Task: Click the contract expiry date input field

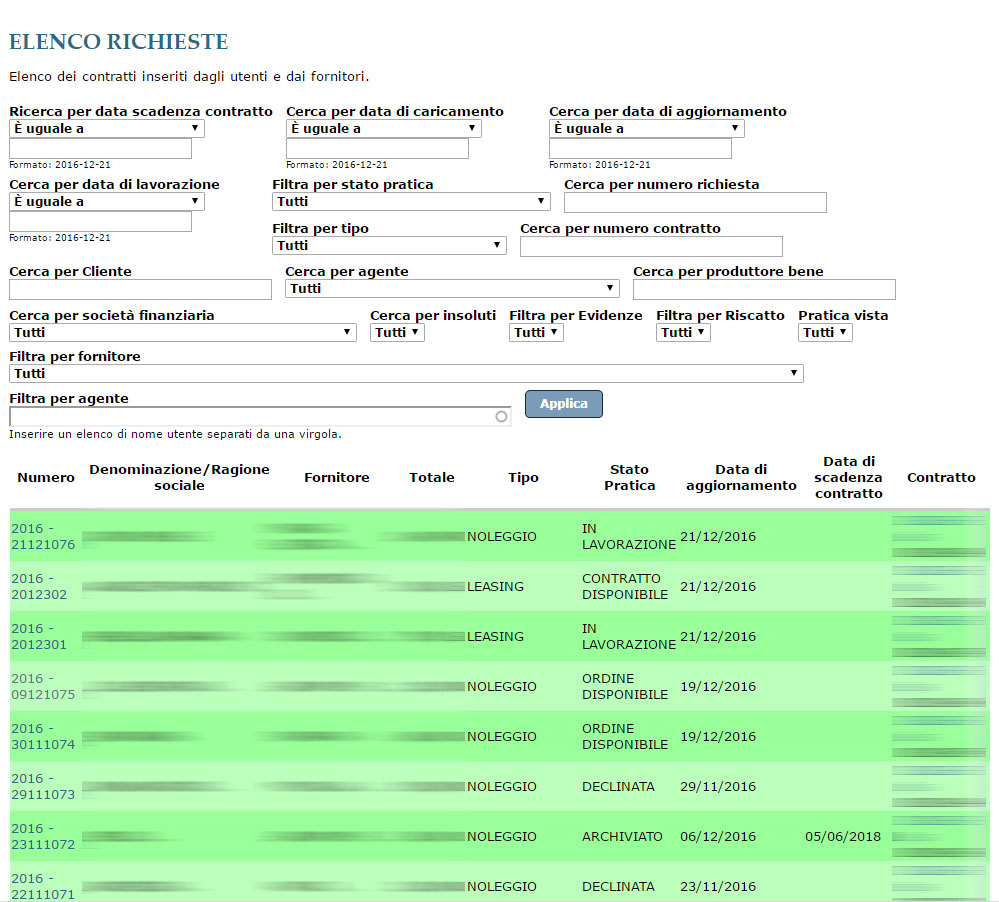Action: [100, 149]
